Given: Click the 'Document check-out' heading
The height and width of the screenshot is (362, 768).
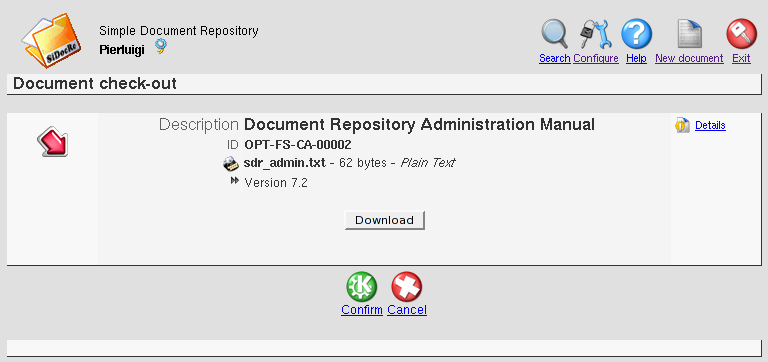Looking at the screenshot, I should point(95,84).
